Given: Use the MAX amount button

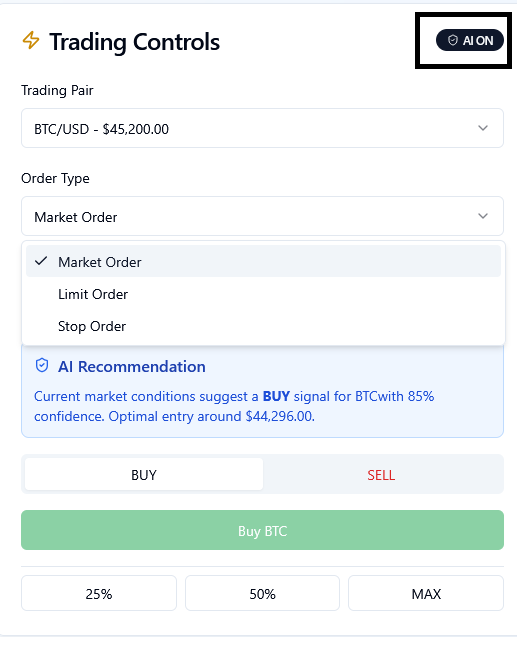Looking at the screenshot, I should tap(426, 593).
